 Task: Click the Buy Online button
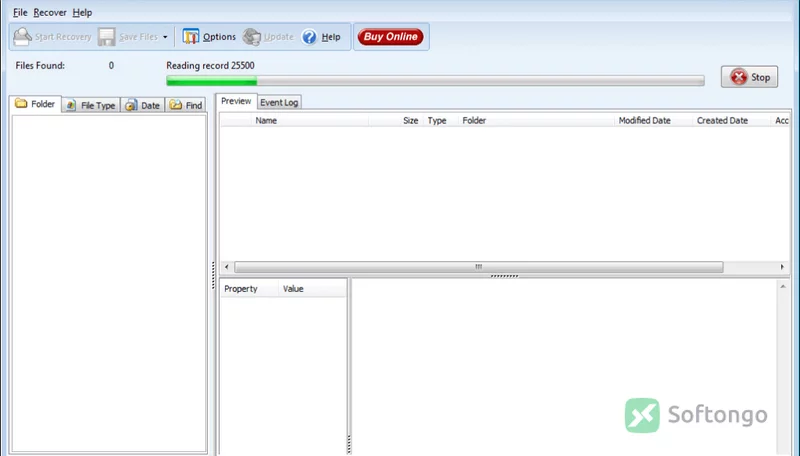pos(391,37)
